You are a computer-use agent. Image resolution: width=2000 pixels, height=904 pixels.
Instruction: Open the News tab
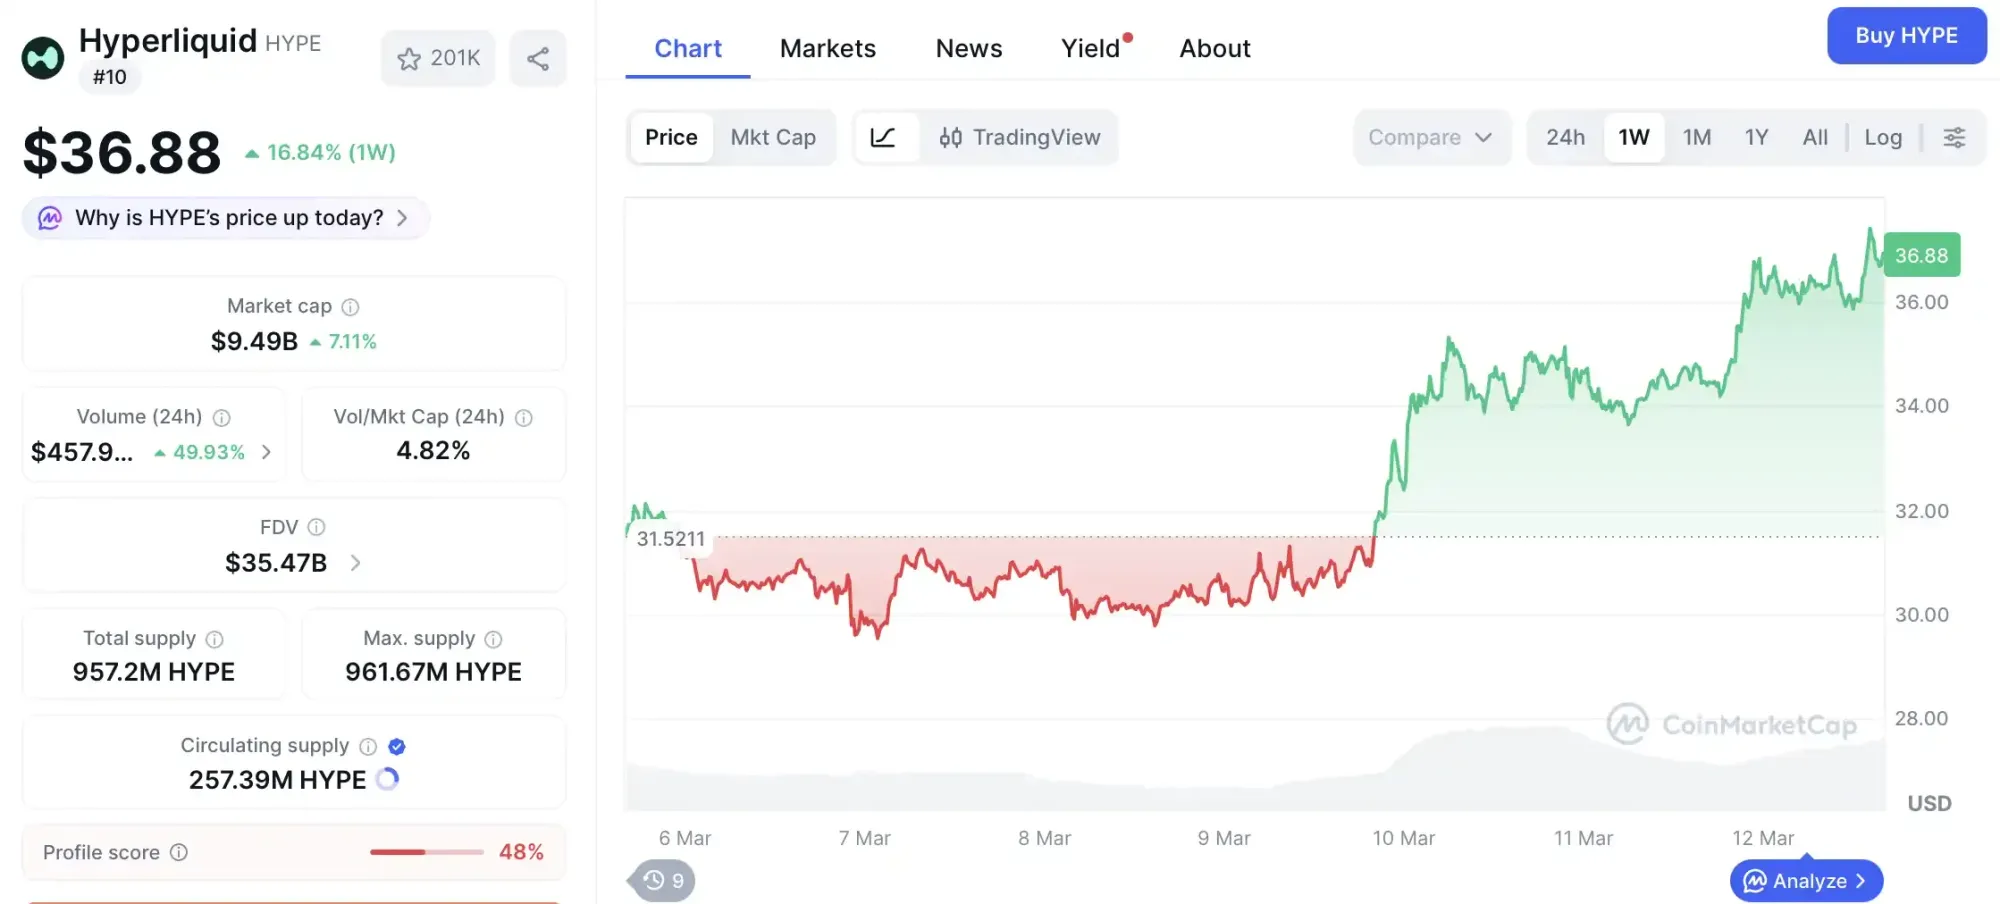[968, 48]
